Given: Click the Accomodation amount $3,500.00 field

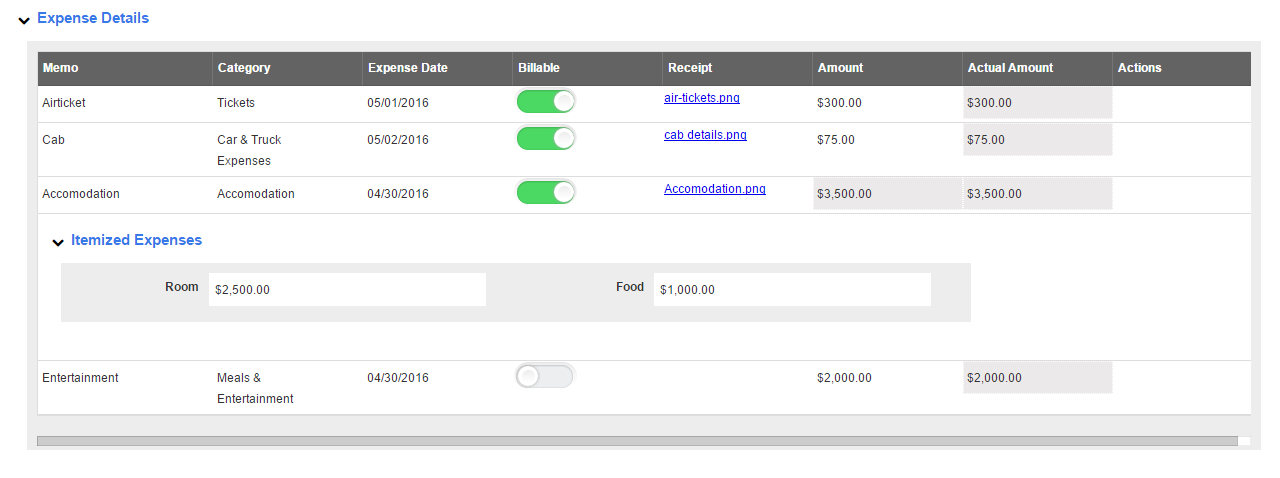Looking at the screenshot, I should tap(887, 194).
